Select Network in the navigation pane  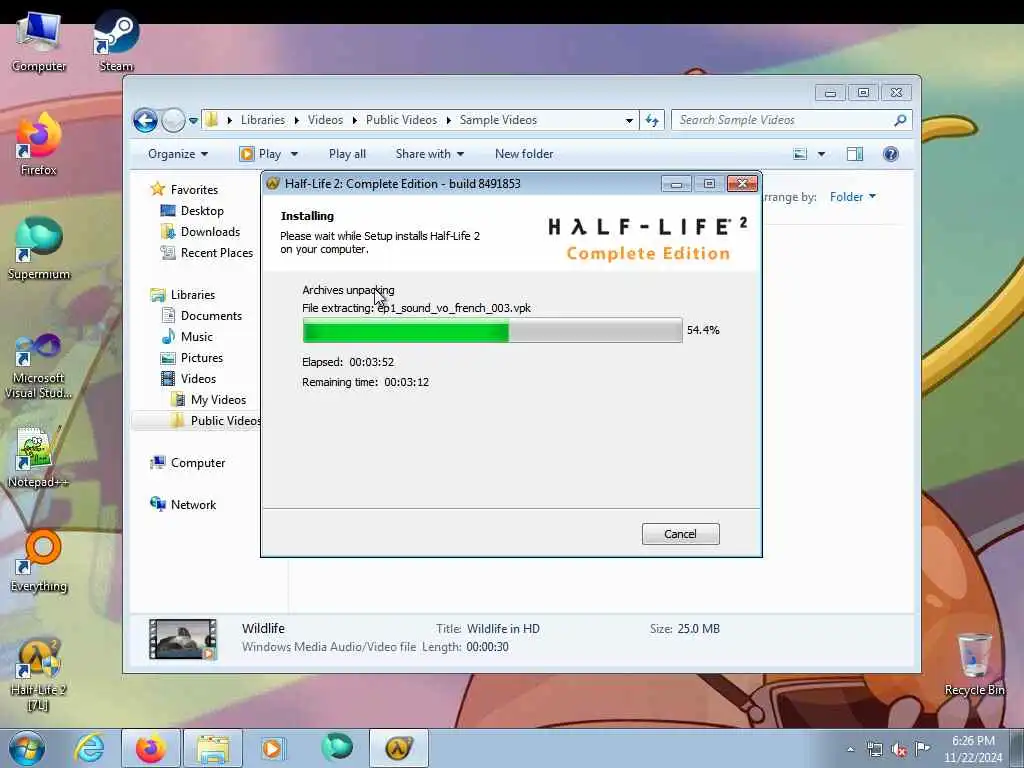pos(184,505)
